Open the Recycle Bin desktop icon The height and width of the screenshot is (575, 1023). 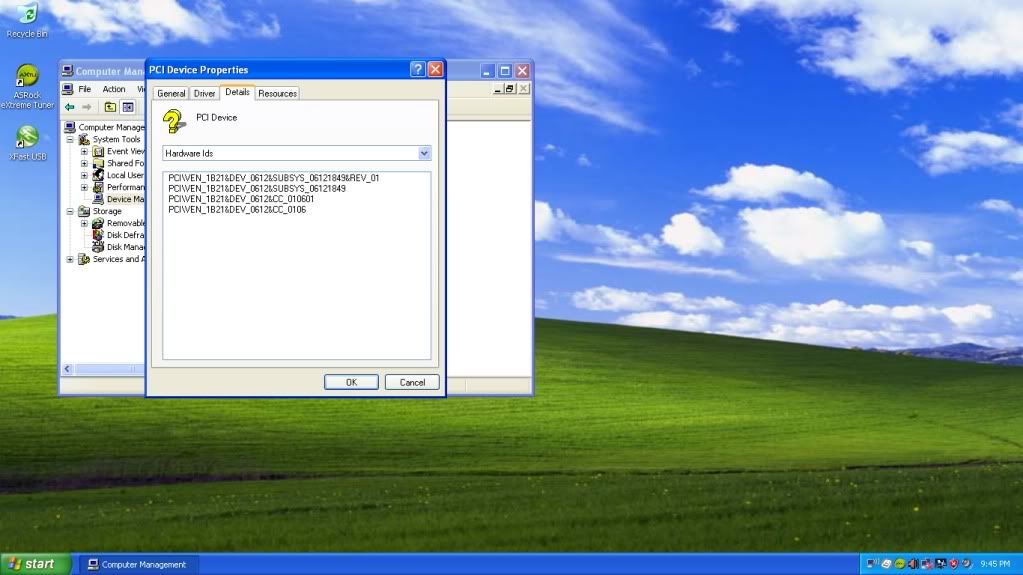tap(25, 16)
